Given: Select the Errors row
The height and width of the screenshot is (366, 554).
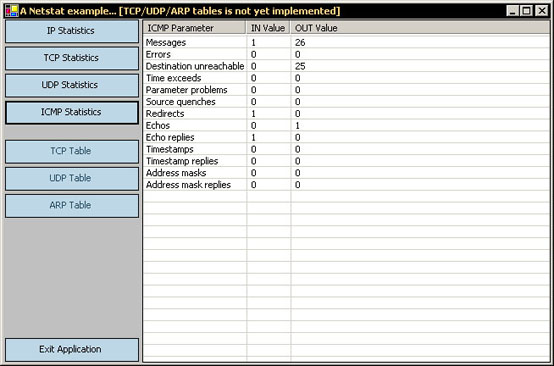Looking at the screenshot, I should pos(346,54).
